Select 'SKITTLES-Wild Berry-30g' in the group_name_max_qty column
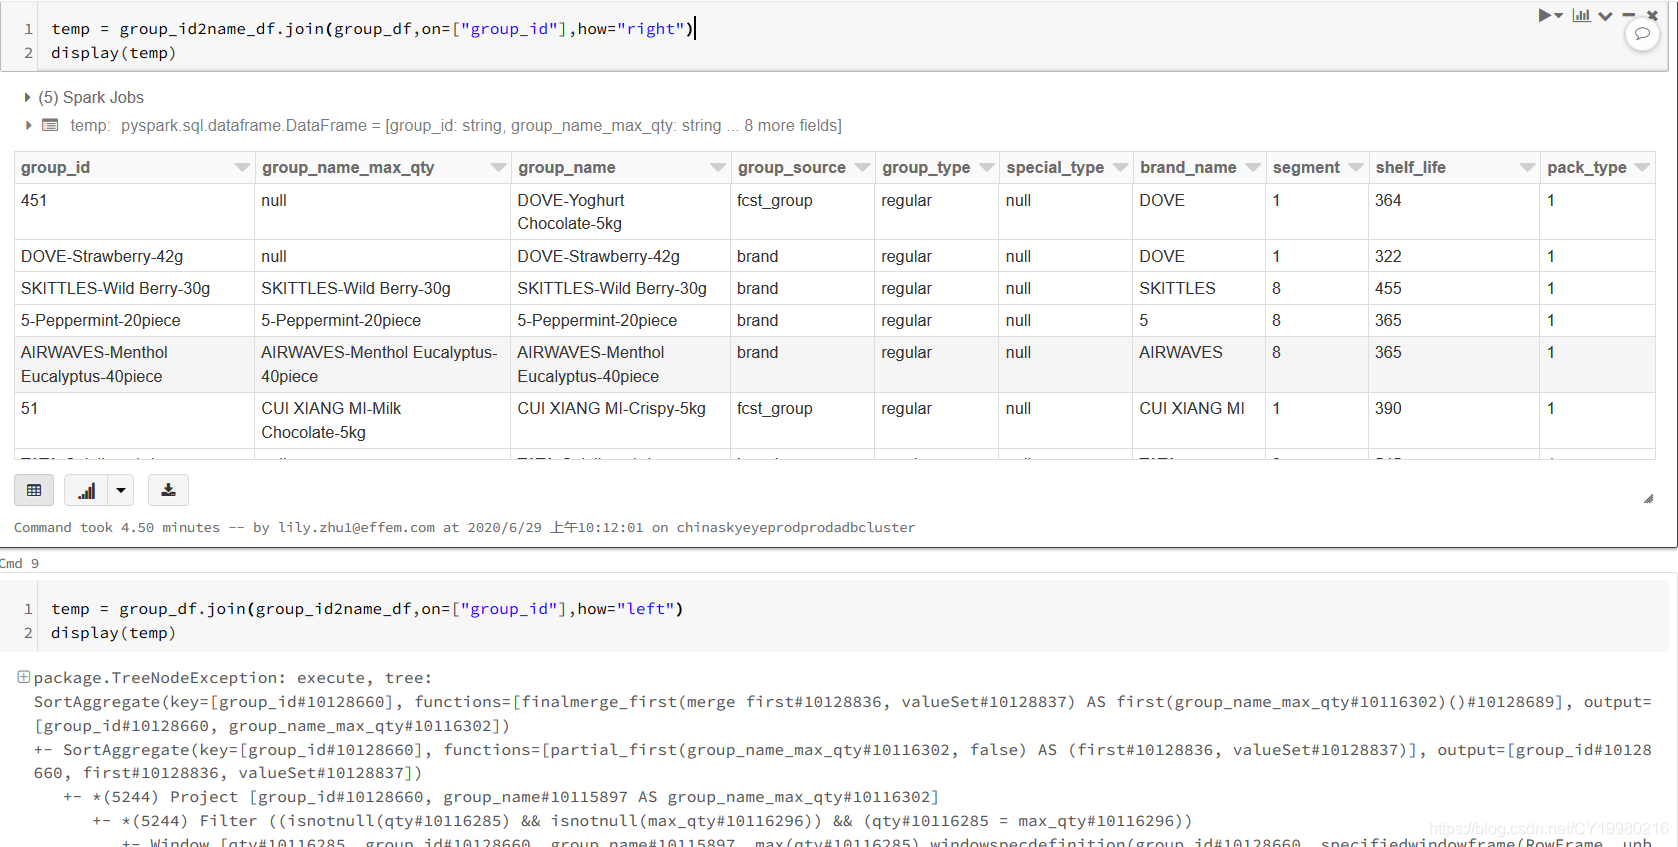Image resolution: width=1678 pixels, height=847 pixels. tap(382, 288)
